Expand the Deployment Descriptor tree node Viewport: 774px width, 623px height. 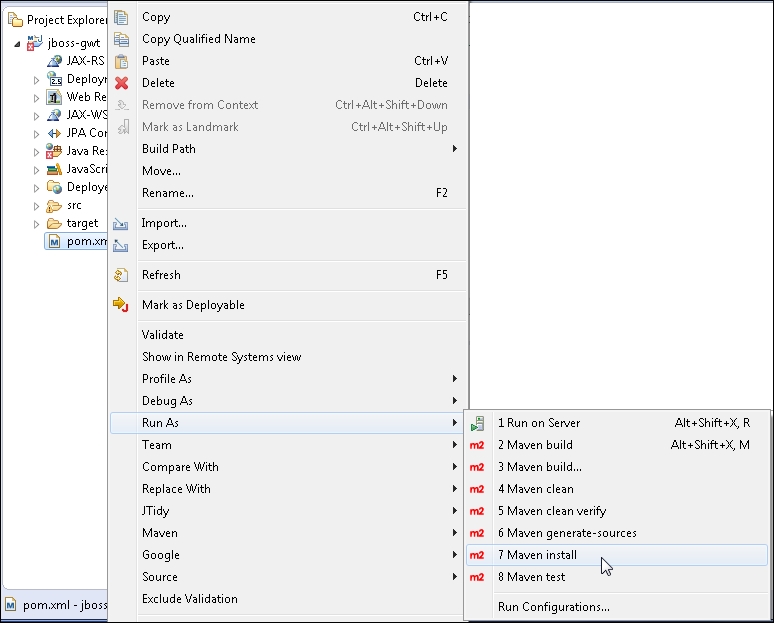point(37,80)
